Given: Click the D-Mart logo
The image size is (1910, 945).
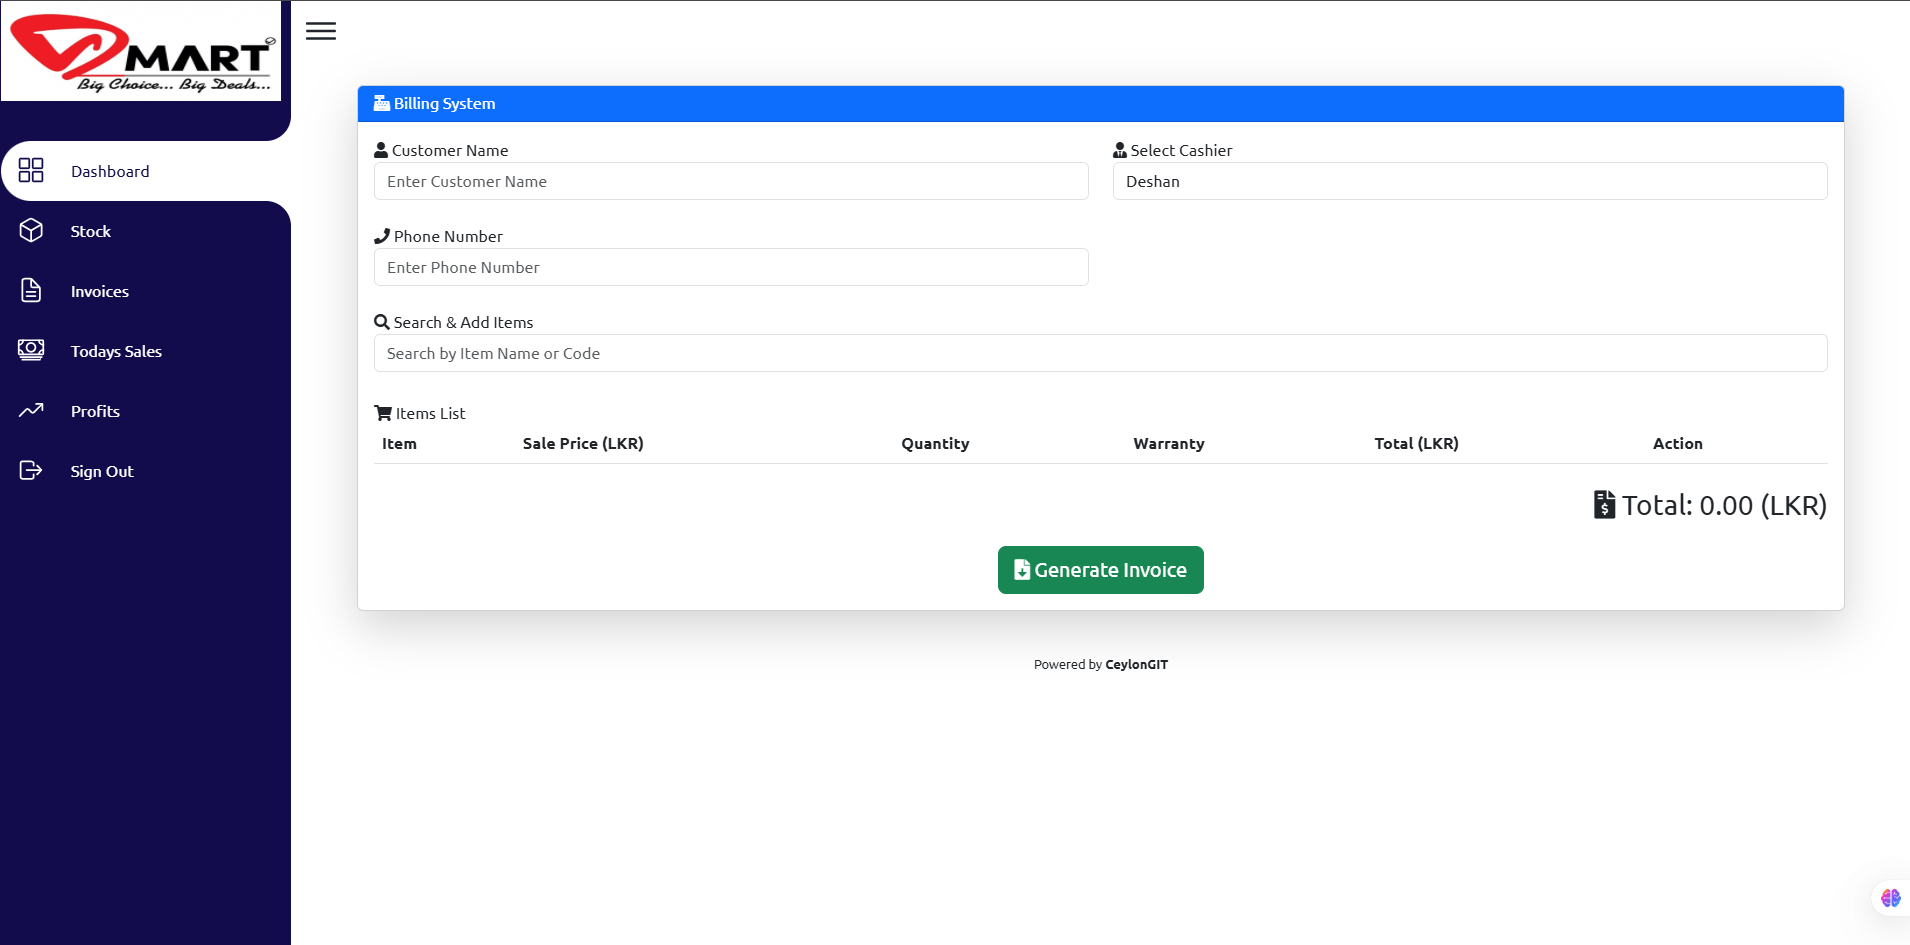Looking at the screenshot, I should coord(141,52).
